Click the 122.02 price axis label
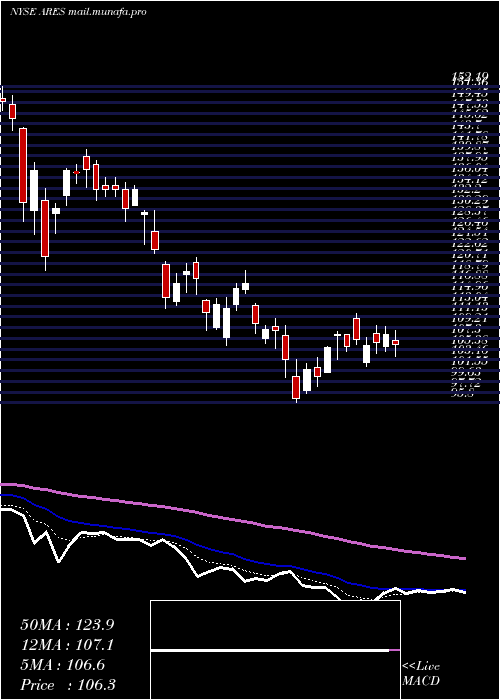Viewport: 500px width, 700px height. coord(471,245)
